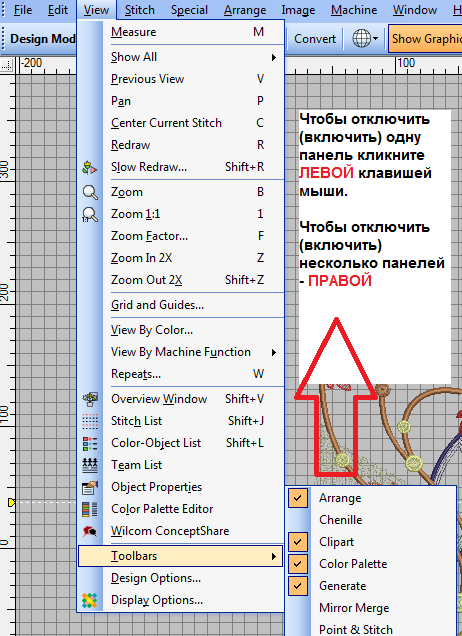Click the Zoom 1:1 magnifier icon

90,214
